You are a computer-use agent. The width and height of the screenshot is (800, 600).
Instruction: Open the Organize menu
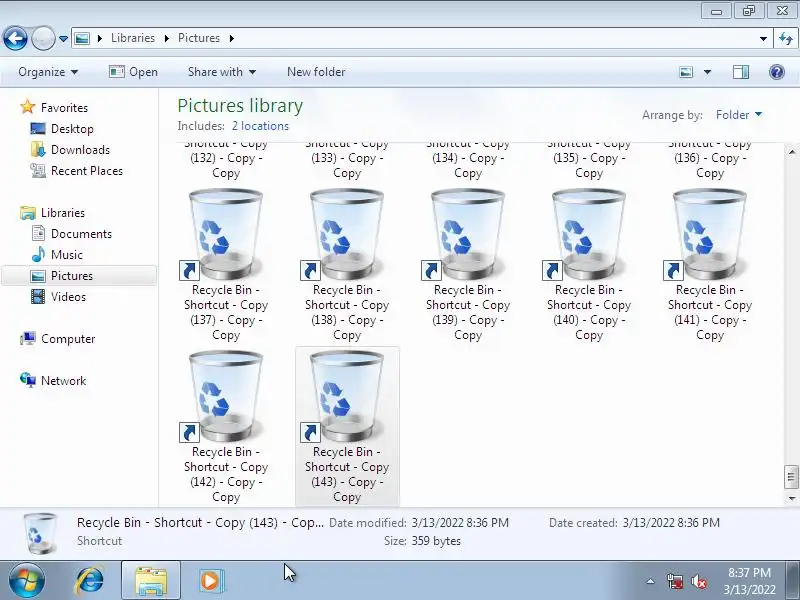coord(48,72)
